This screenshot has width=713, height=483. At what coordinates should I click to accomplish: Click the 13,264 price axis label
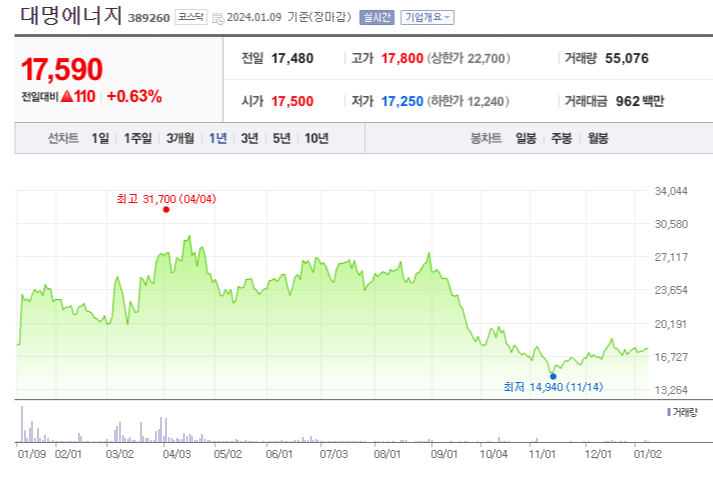pyautogui.click(x=671, y=390)
